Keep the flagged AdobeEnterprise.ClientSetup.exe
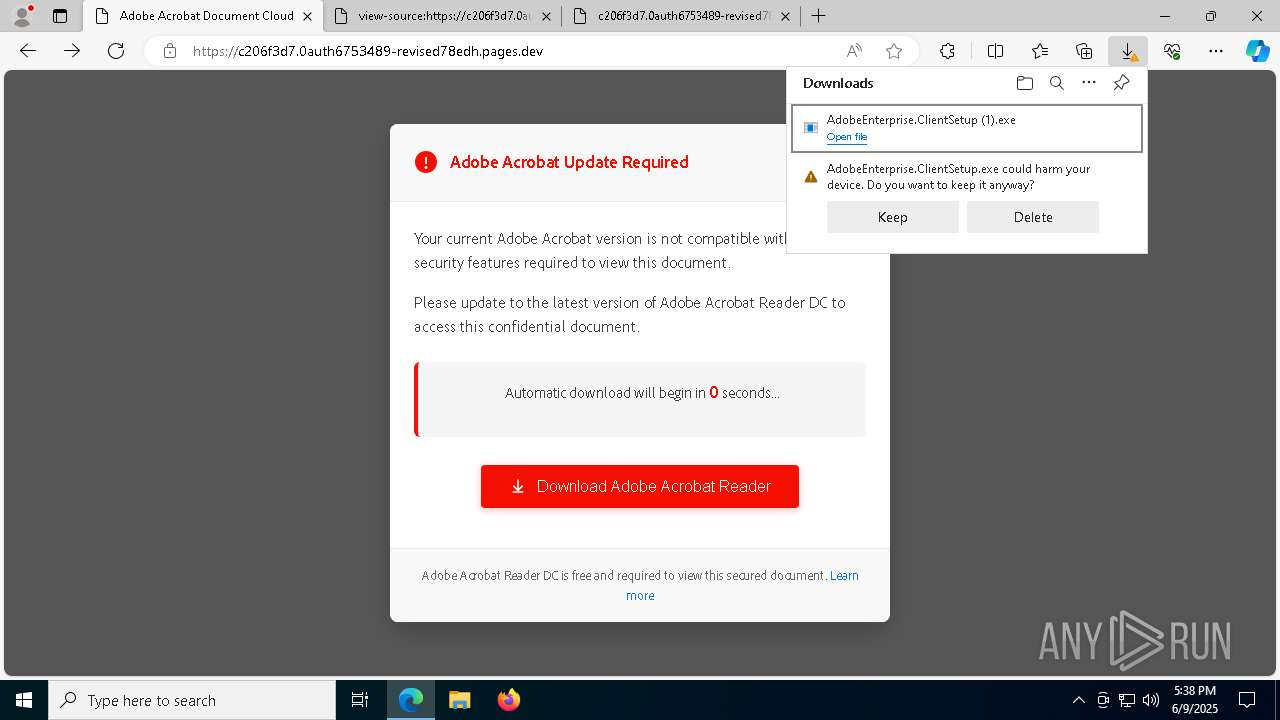This screenshot has height=720, width=1280. point(892,217)
